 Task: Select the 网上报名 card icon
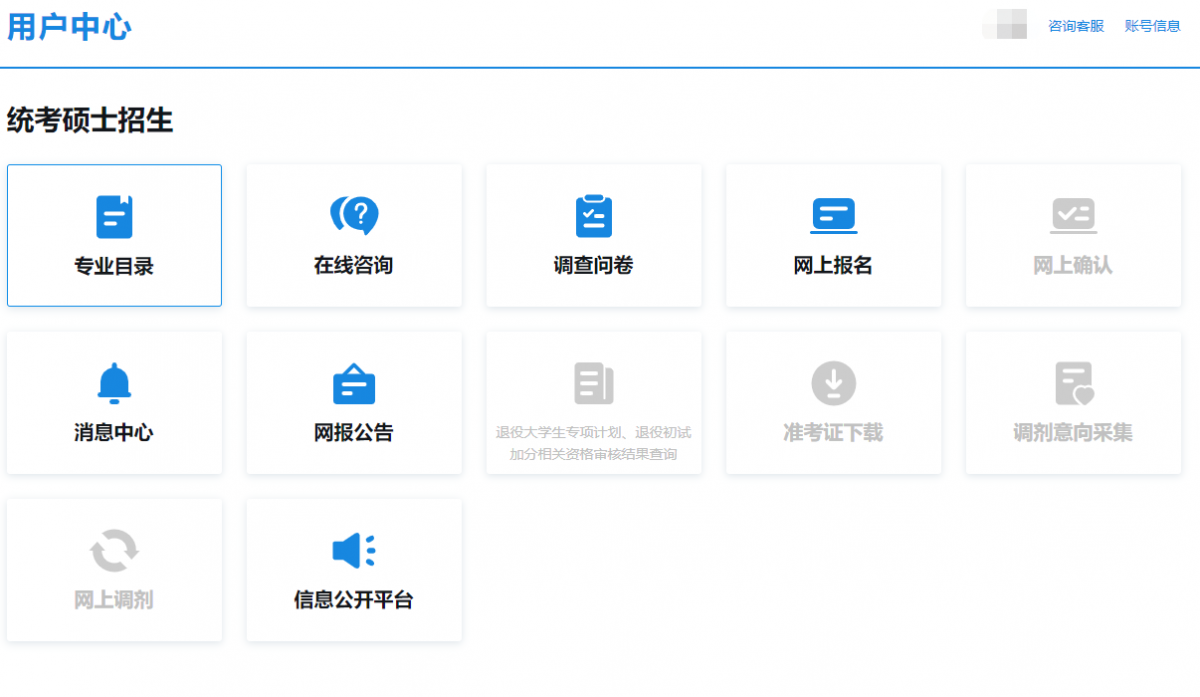click(833, 216)
